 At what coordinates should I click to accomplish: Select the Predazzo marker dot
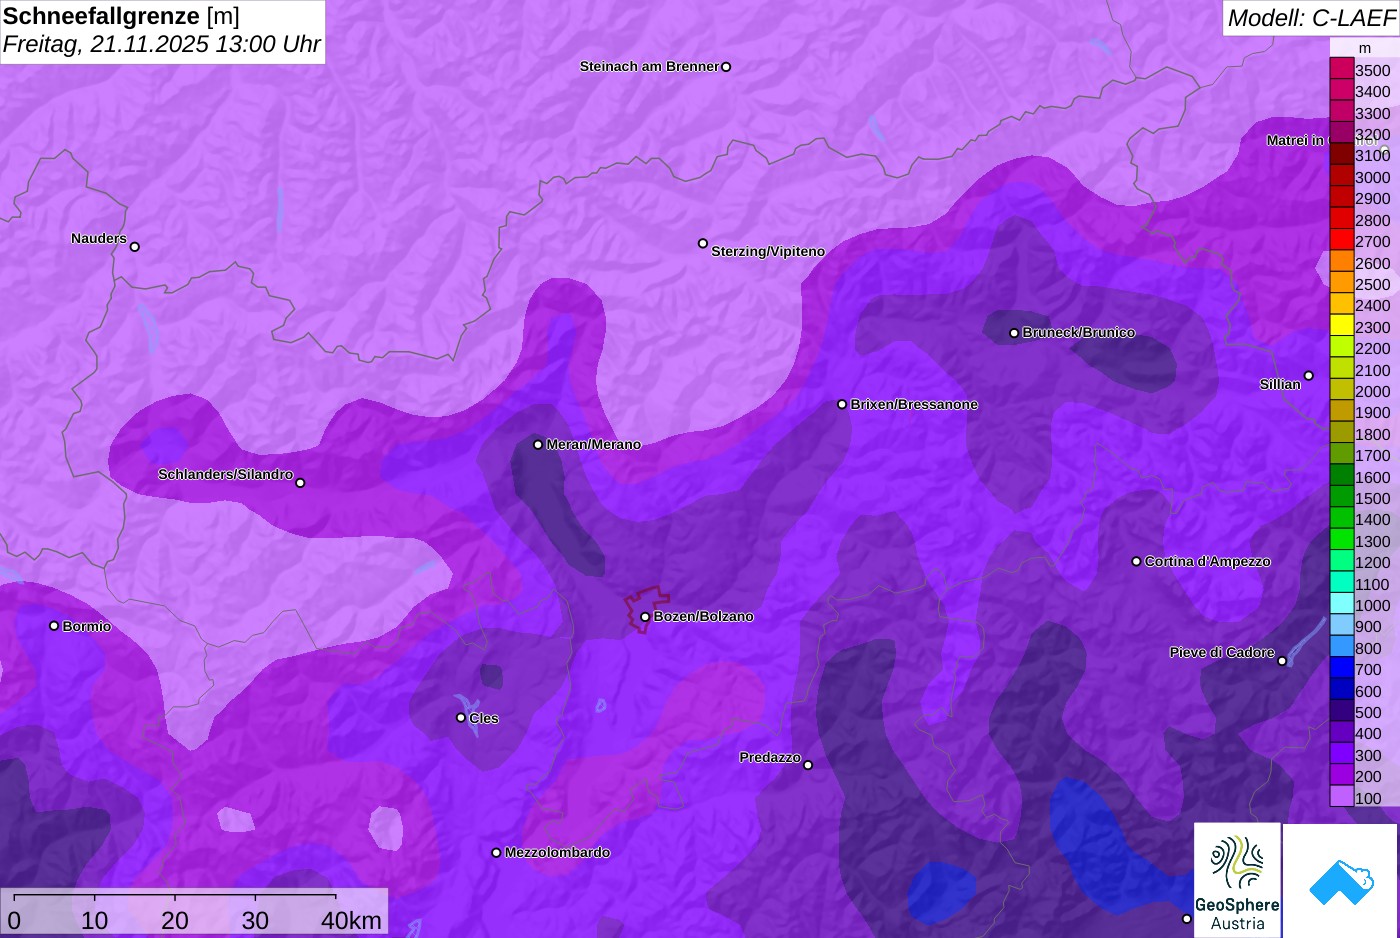808,765
